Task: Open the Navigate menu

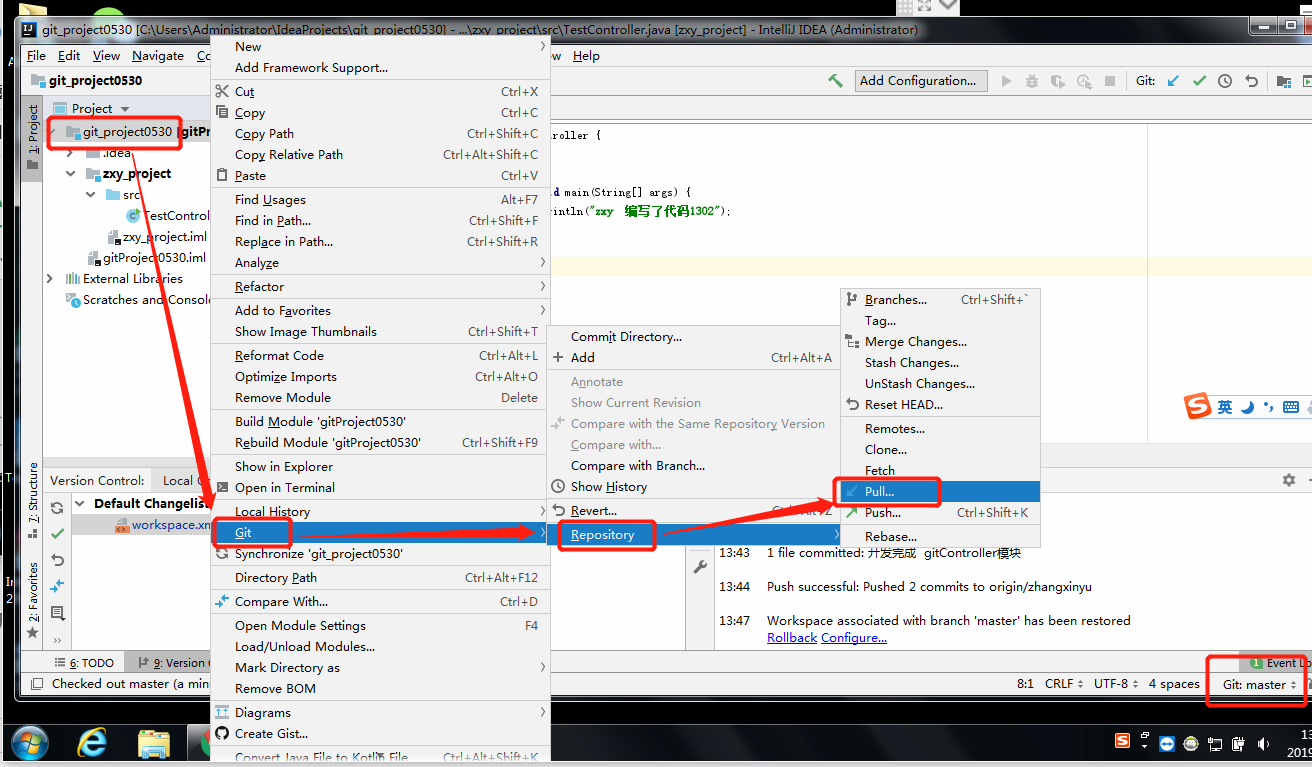Action: tap(158, 56)
